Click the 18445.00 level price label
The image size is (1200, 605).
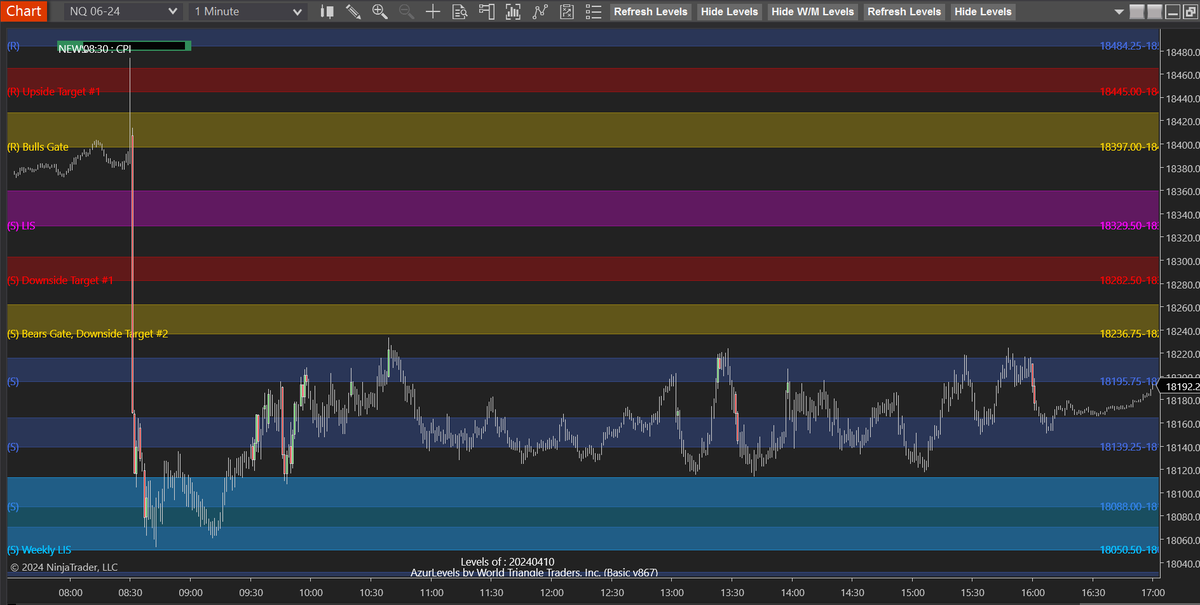[1128, 91]
